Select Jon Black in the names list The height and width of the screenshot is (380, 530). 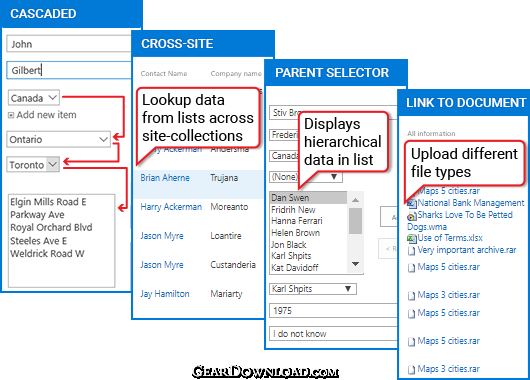coord(289,244)
